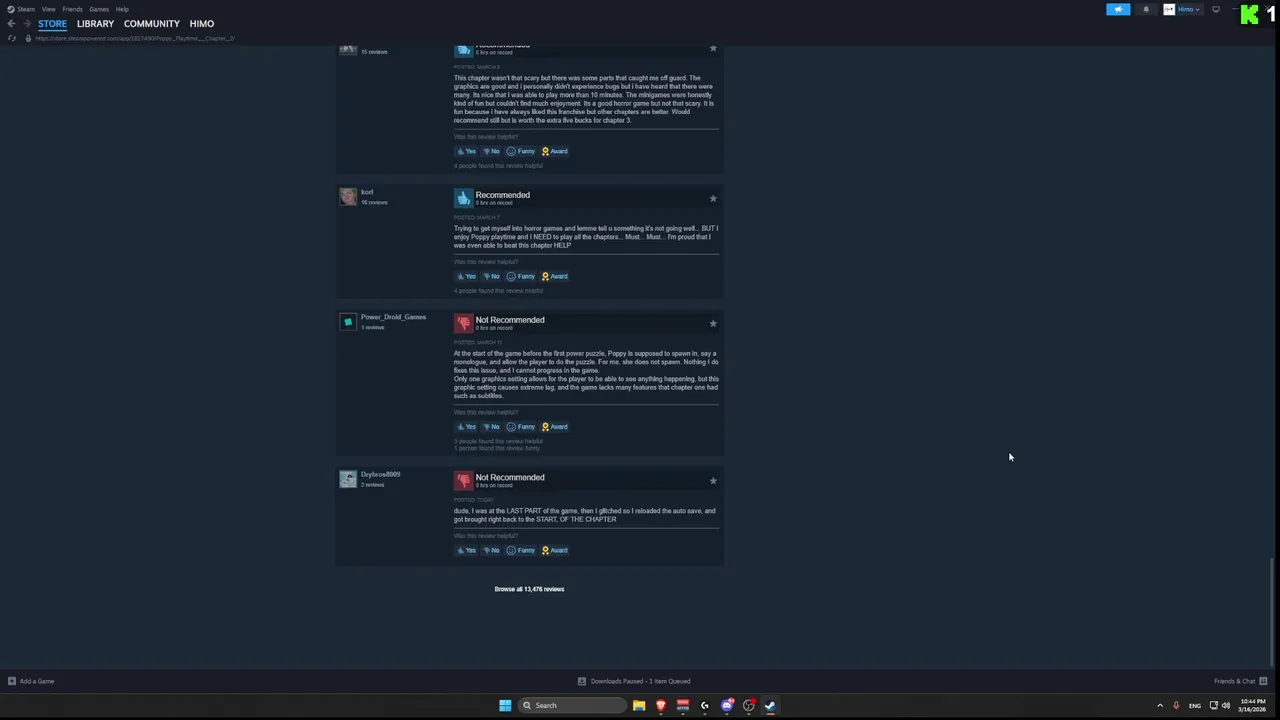
Task: Reload the store page with refresh icon
Action: click(x=12, y=38)
